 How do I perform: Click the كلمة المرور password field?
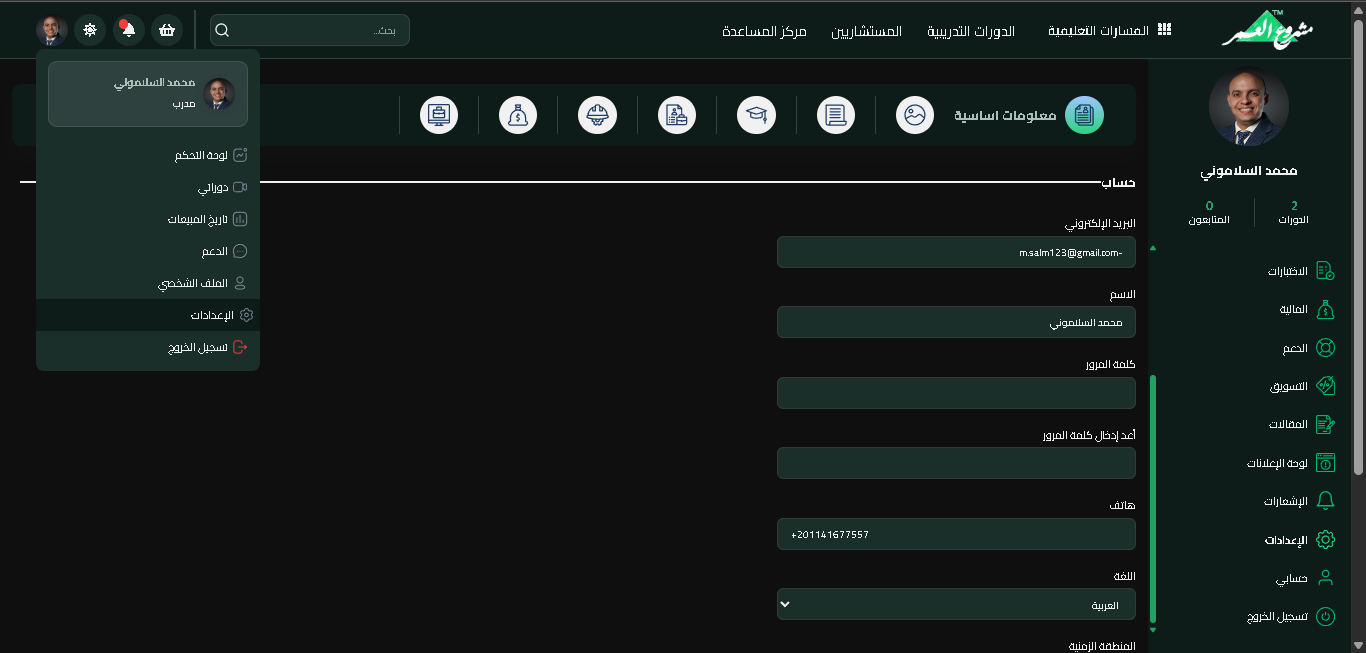click(956, 393)
